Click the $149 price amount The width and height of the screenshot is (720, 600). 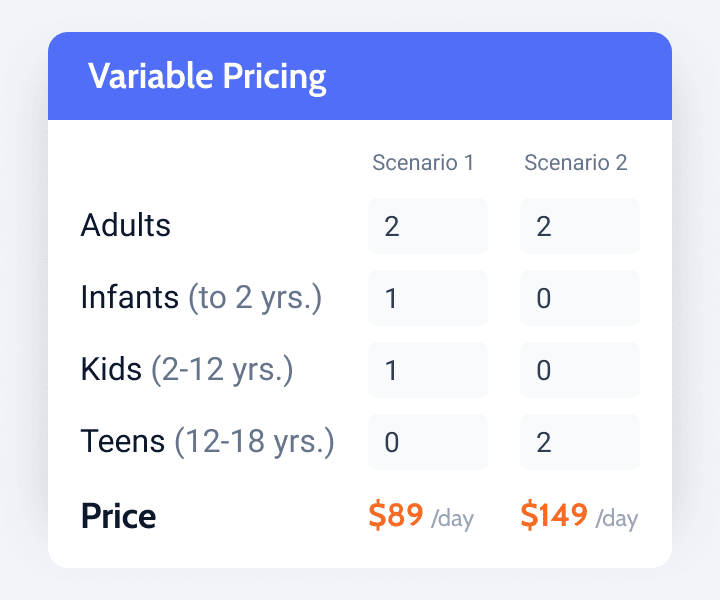[554, 515]
